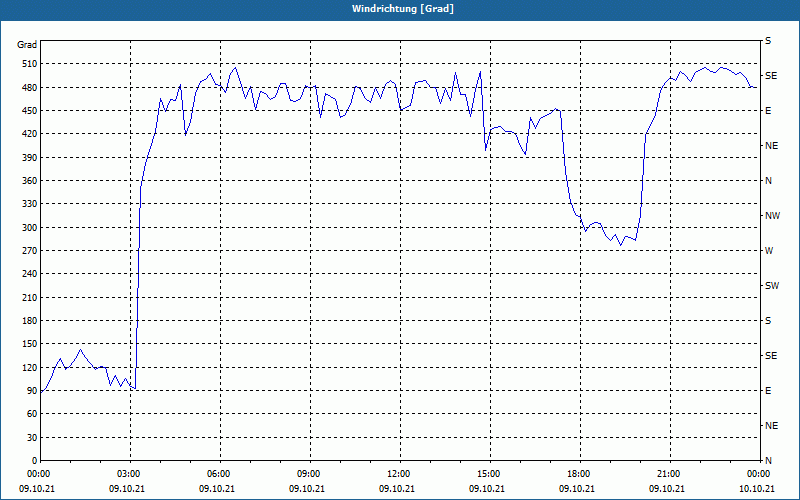This screenshot has width=800, height=500.
Task: Click the 90 y-axis value
Action: [32, 391]
